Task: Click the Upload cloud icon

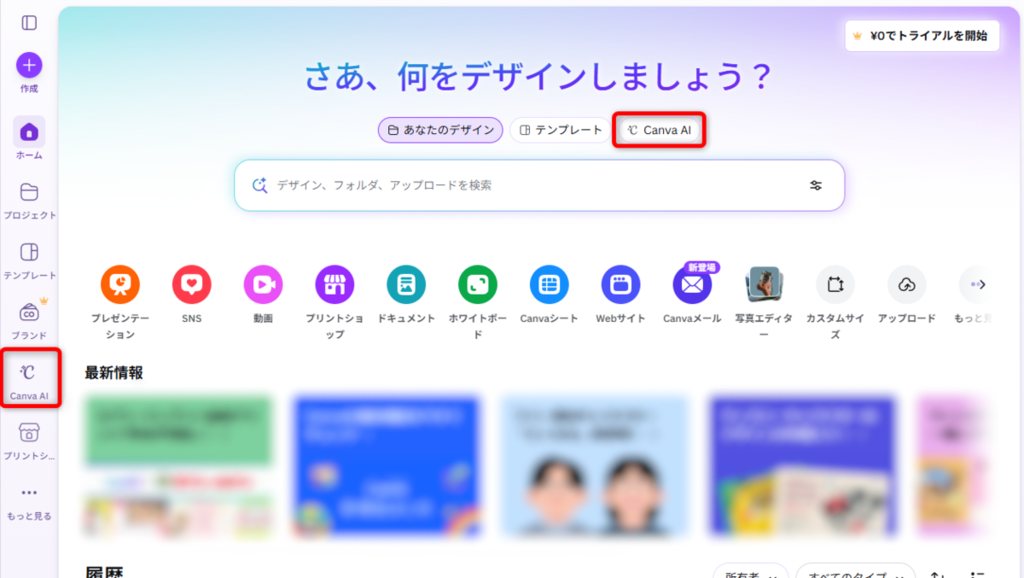Action: 906,285
